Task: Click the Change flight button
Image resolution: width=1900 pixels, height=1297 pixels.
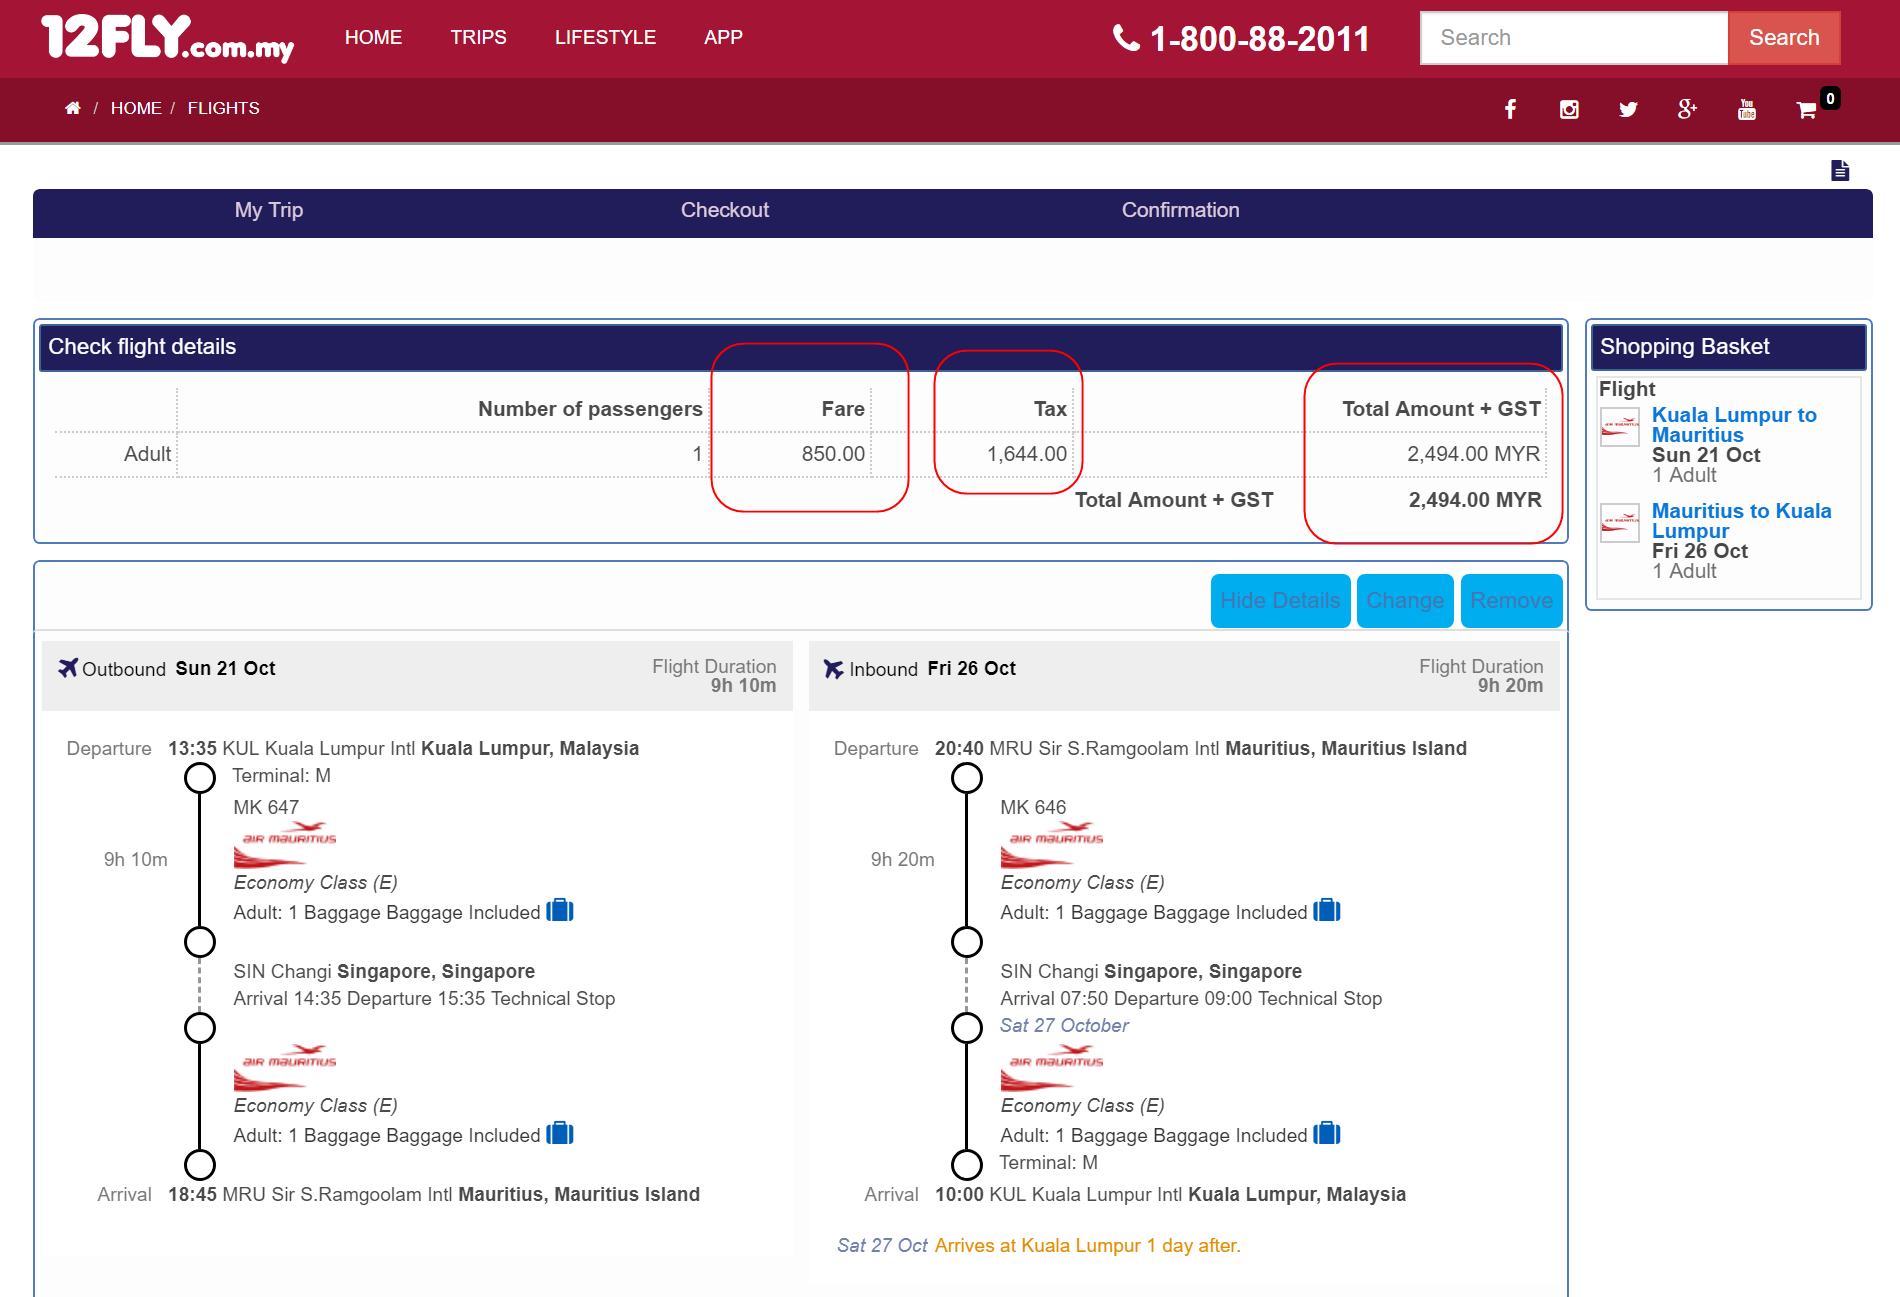Action: tap(1405, 601)
